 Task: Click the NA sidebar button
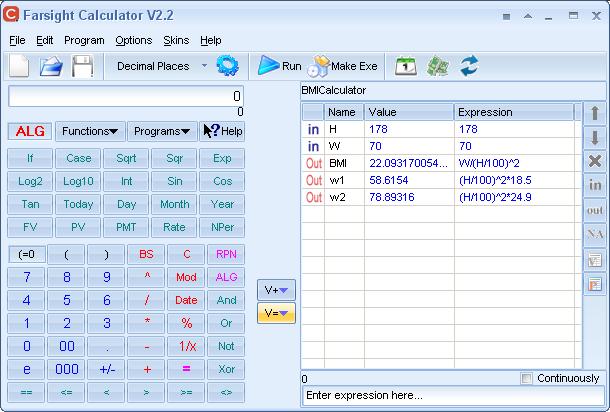point(594,235)
